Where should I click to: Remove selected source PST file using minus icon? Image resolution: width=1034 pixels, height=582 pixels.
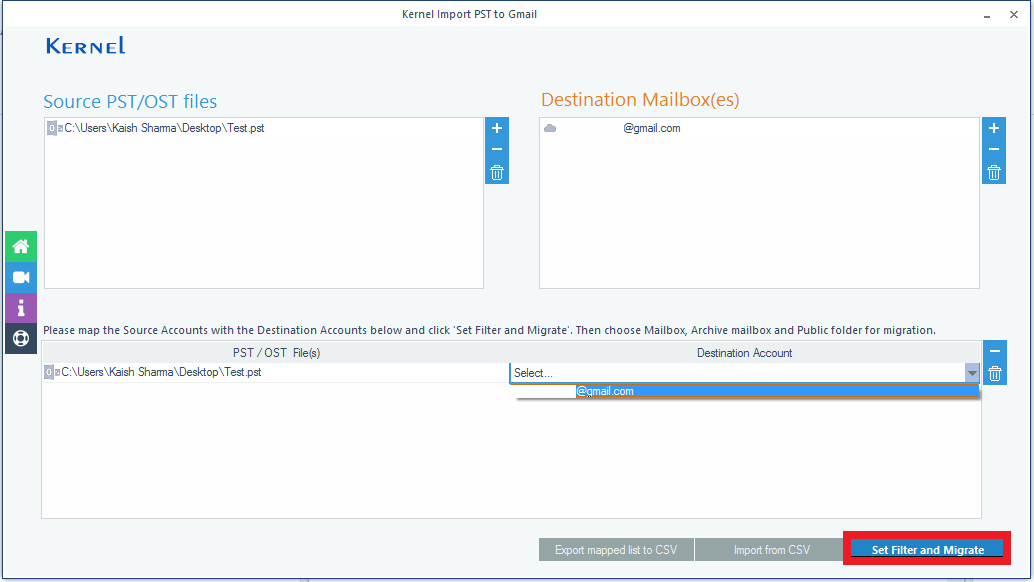coord(497,150)
